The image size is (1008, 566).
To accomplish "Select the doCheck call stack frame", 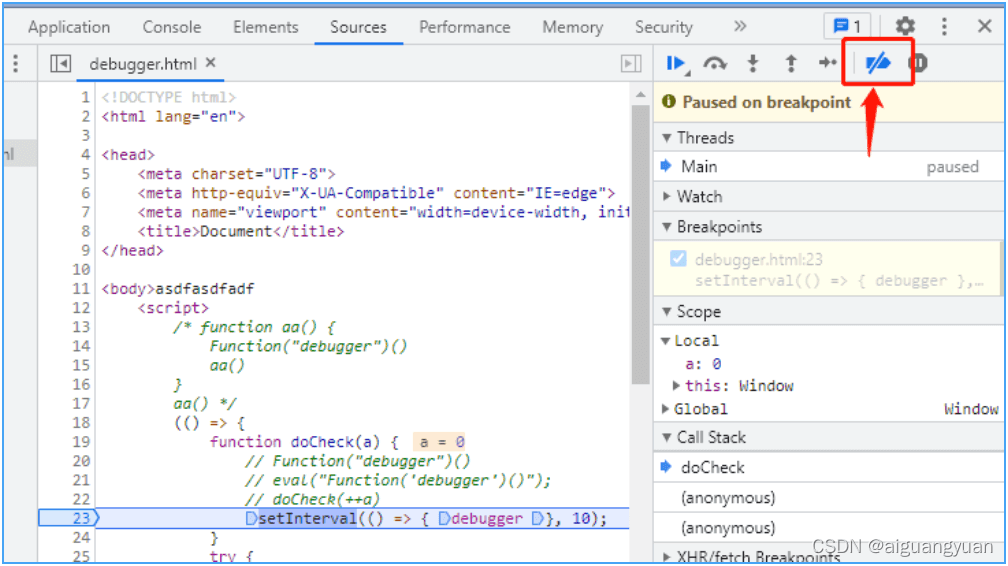I will coord(713,468).
